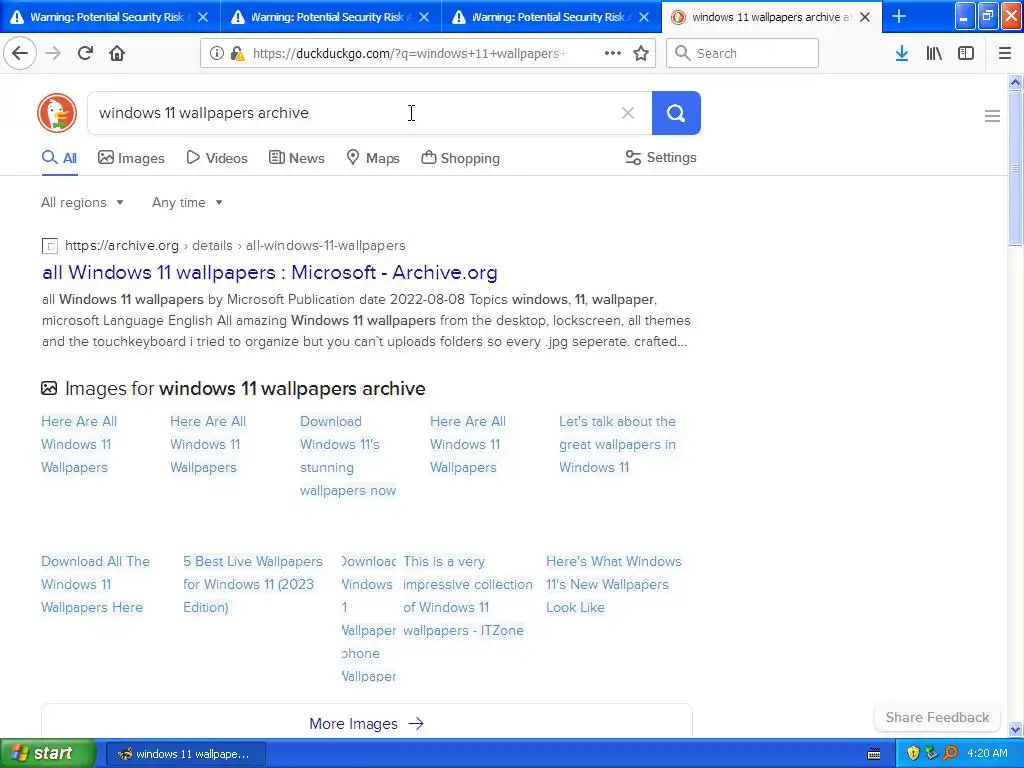Reload the current page
Screen dimensions: 1024x768
coord(86,53)
